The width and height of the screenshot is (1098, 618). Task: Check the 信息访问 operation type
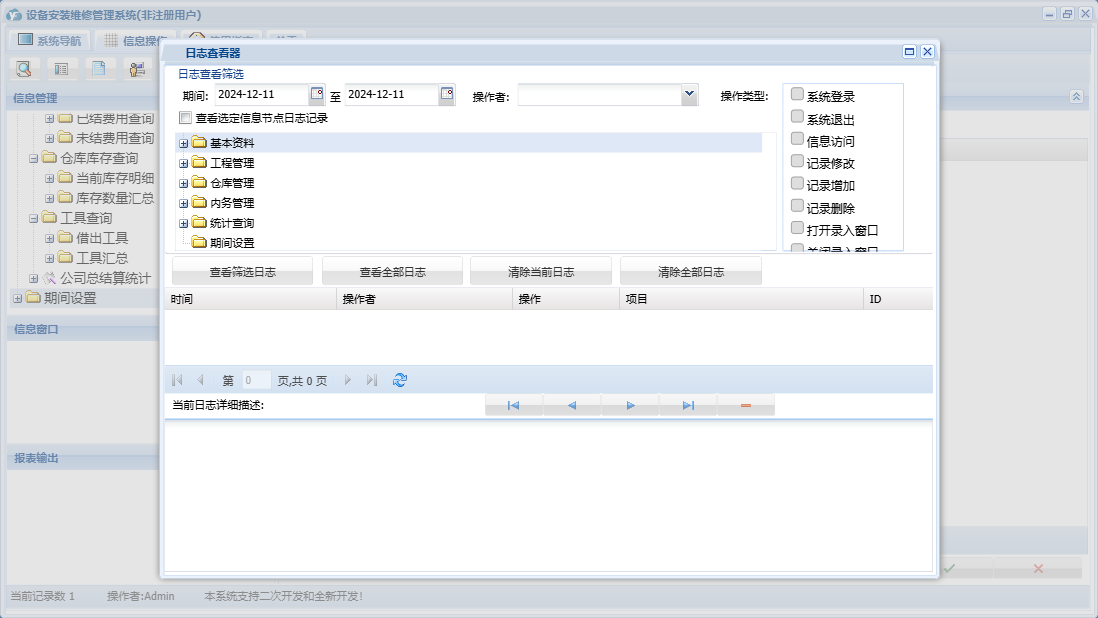click(797, 139)
